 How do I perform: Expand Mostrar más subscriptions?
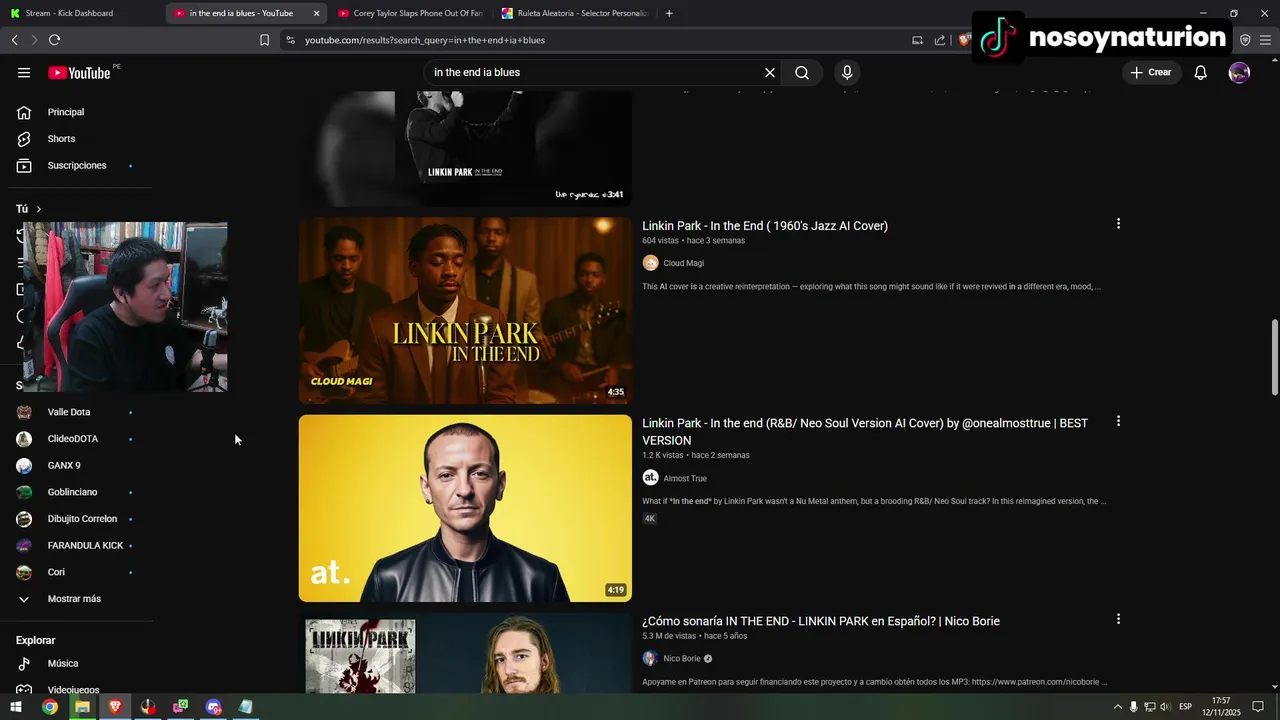click(x=75, y=599)
